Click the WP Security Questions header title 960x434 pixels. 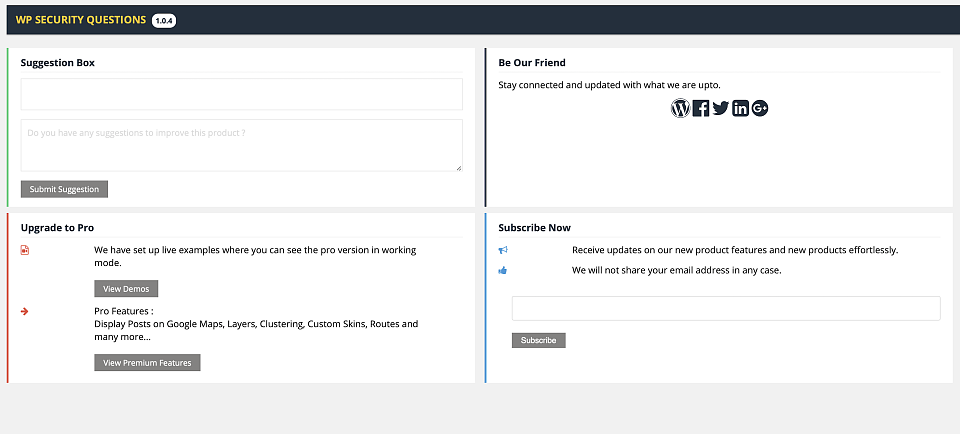click(x=81, y=20)
